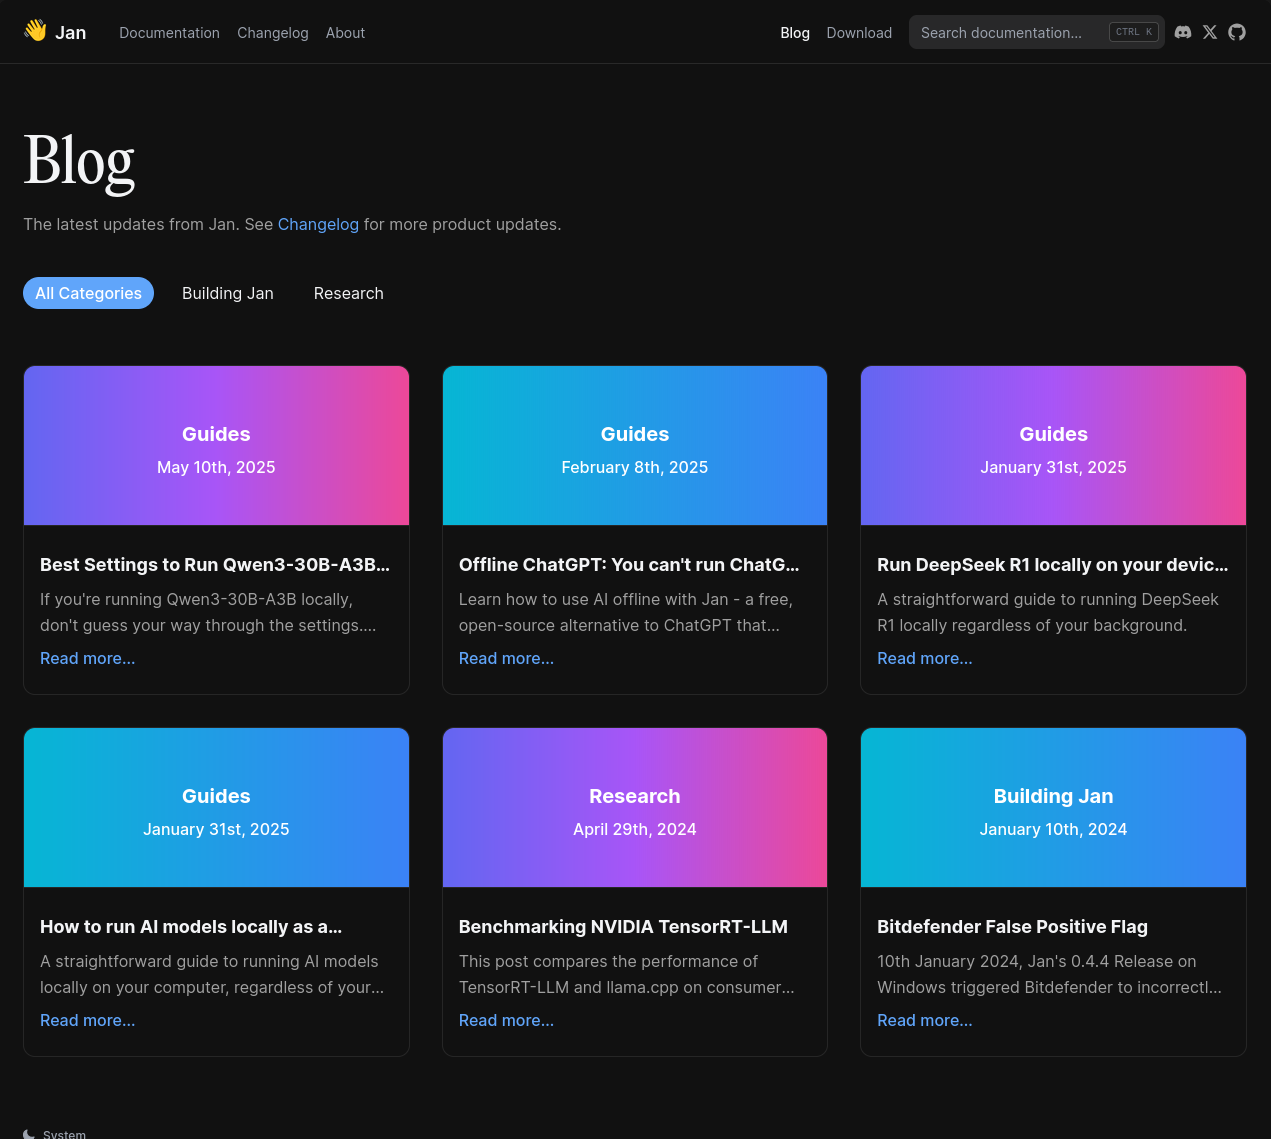
Task: Click the Jan waving hand logo
Action: click(36, 31)
